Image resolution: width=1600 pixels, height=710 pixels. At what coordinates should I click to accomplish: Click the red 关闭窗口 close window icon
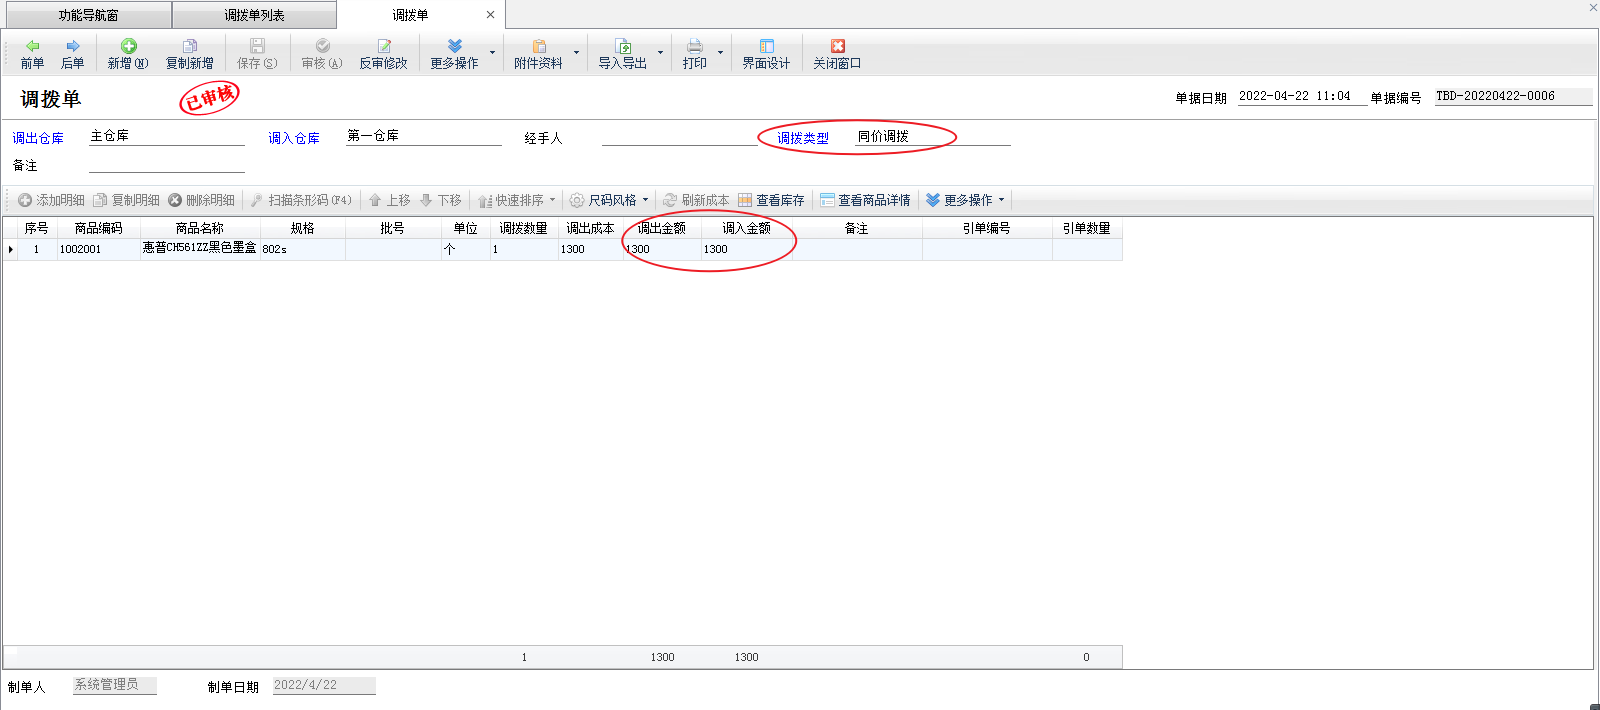pos(837,46)
